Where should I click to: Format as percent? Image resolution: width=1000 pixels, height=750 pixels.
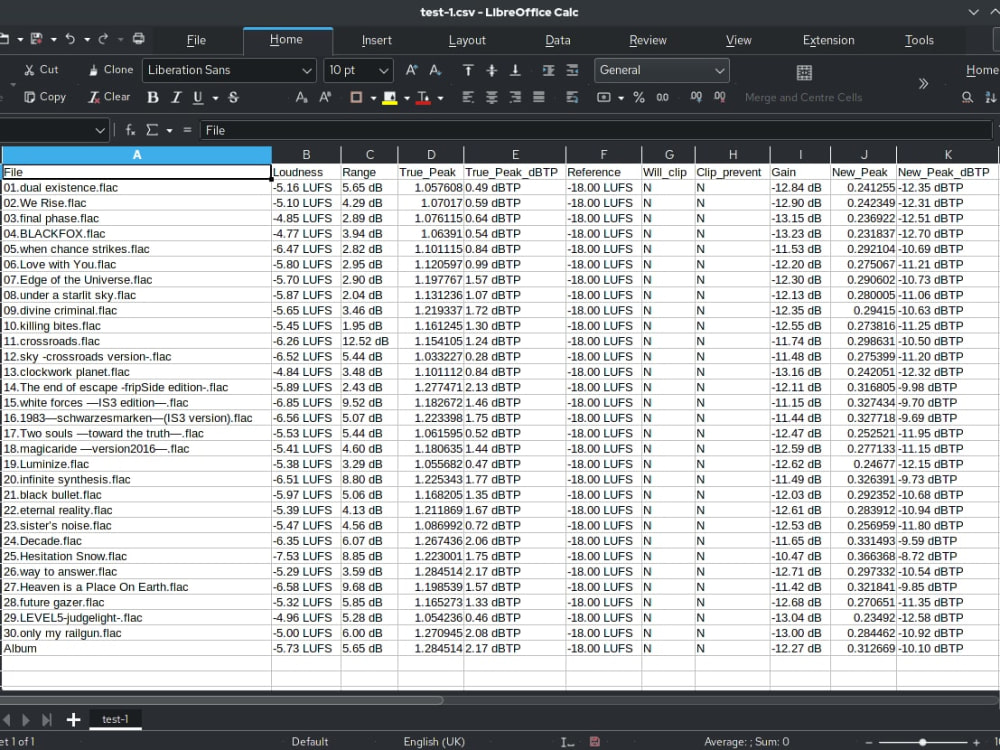click(639, 98)
